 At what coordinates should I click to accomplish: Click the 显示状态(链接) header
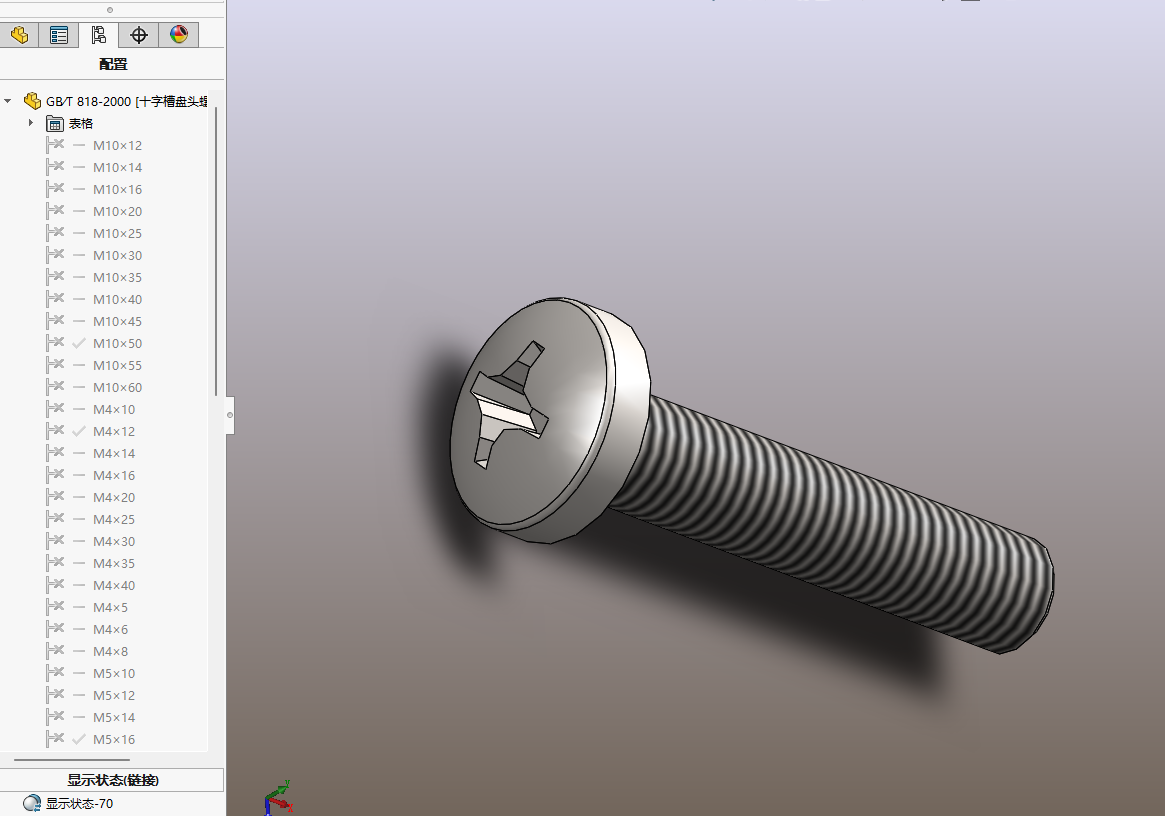[x=113, y=780]
